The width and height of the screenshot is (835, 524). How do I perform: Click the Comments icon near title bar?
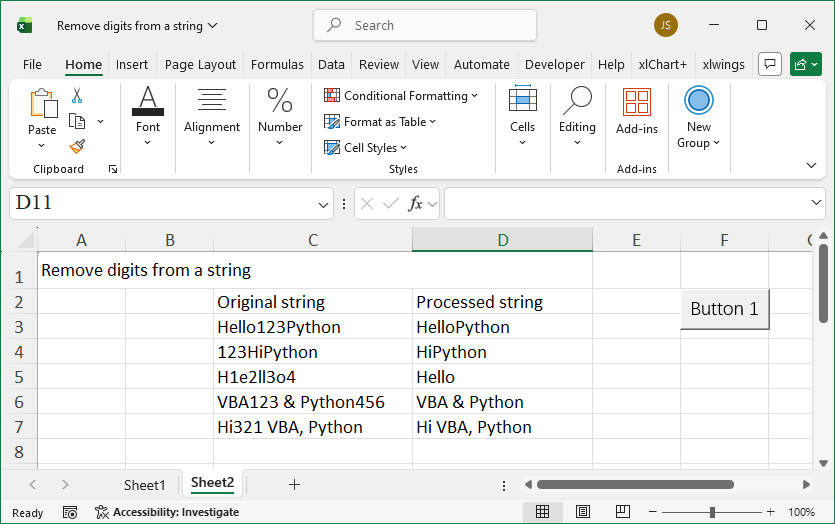coord(769,64)
